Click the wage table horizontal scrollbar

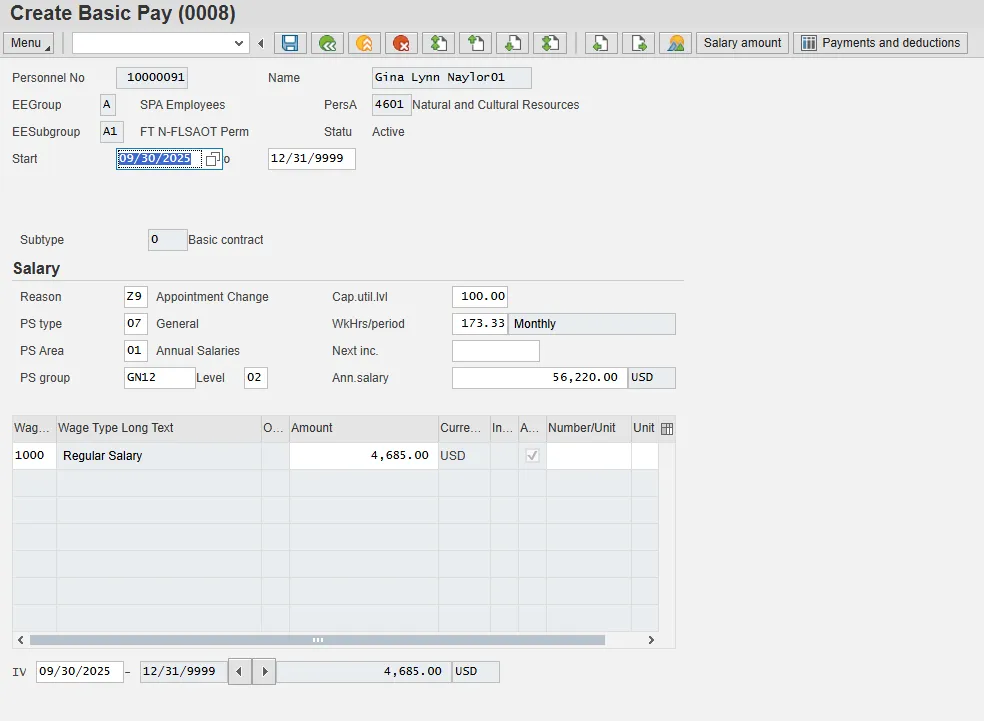pos(317,640)
